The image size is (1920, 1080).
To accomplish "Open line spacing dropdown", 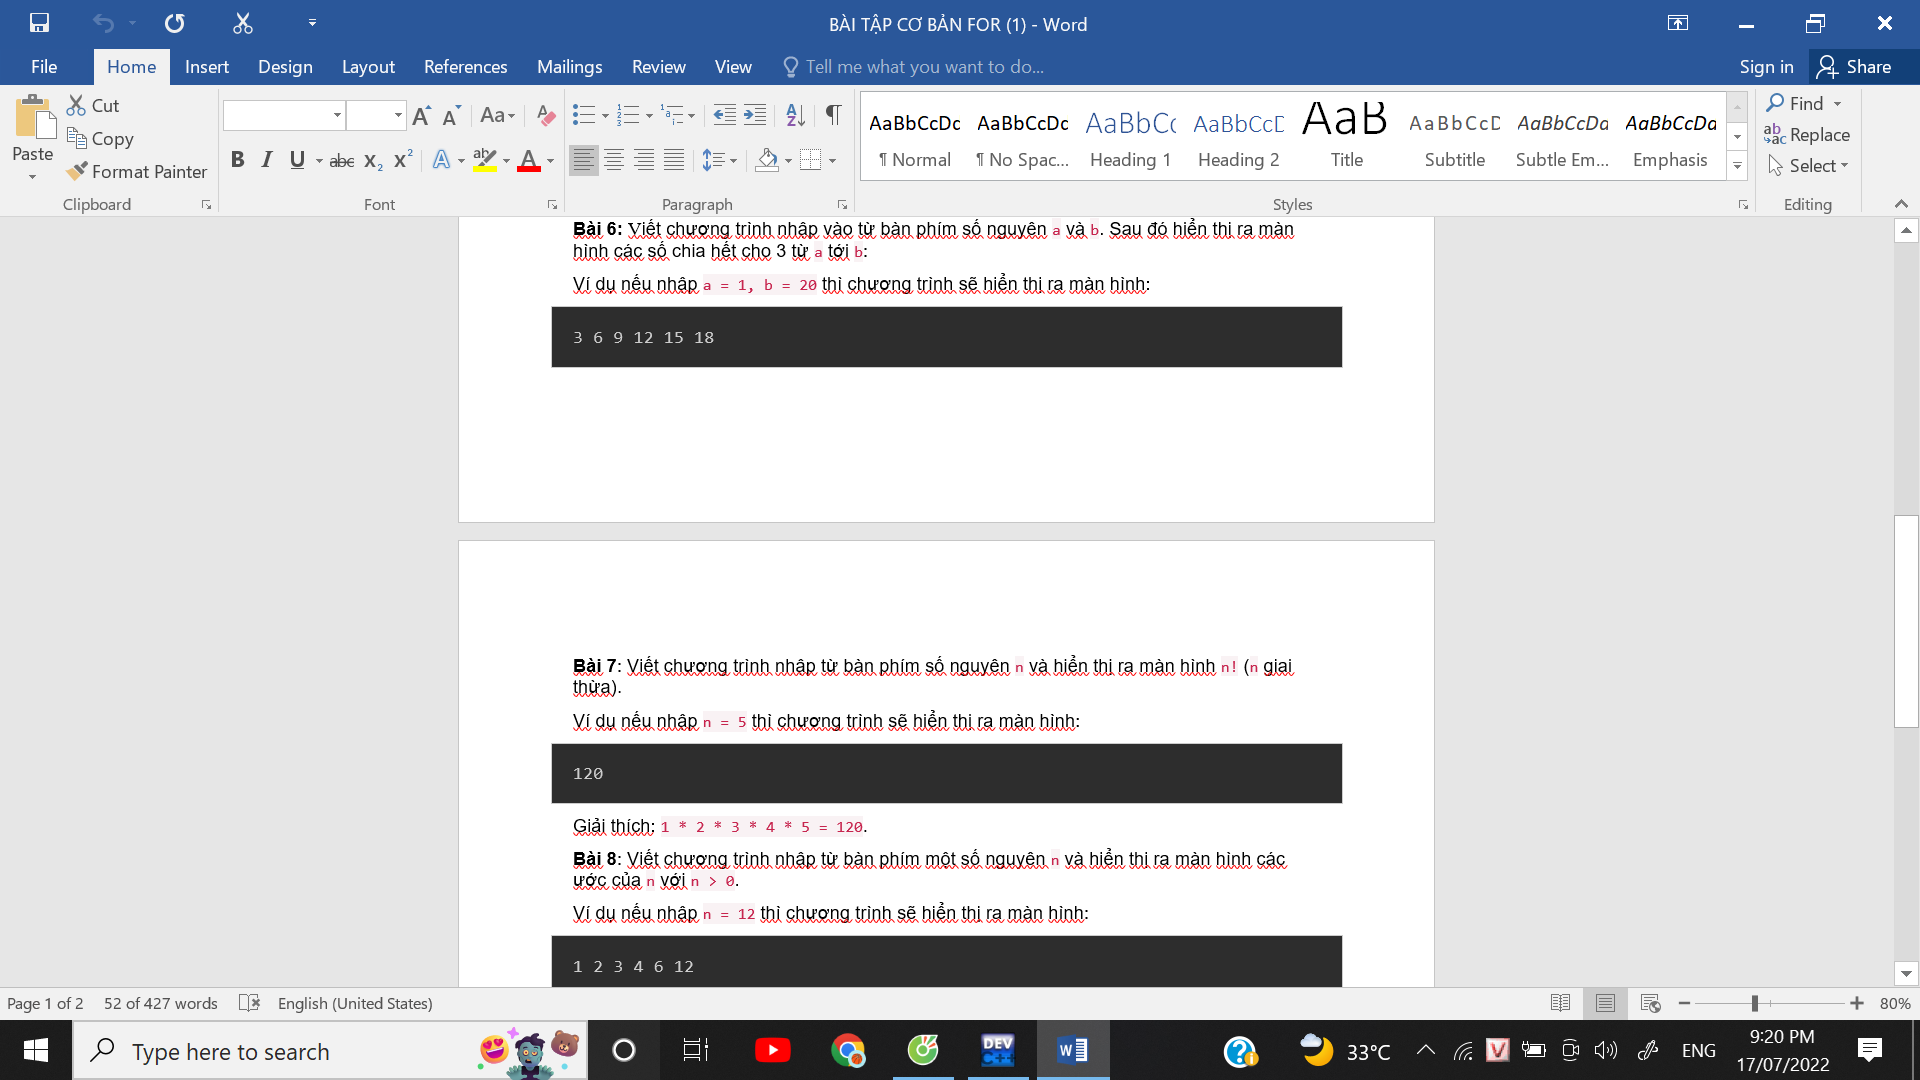I will (x=719, y=160).
